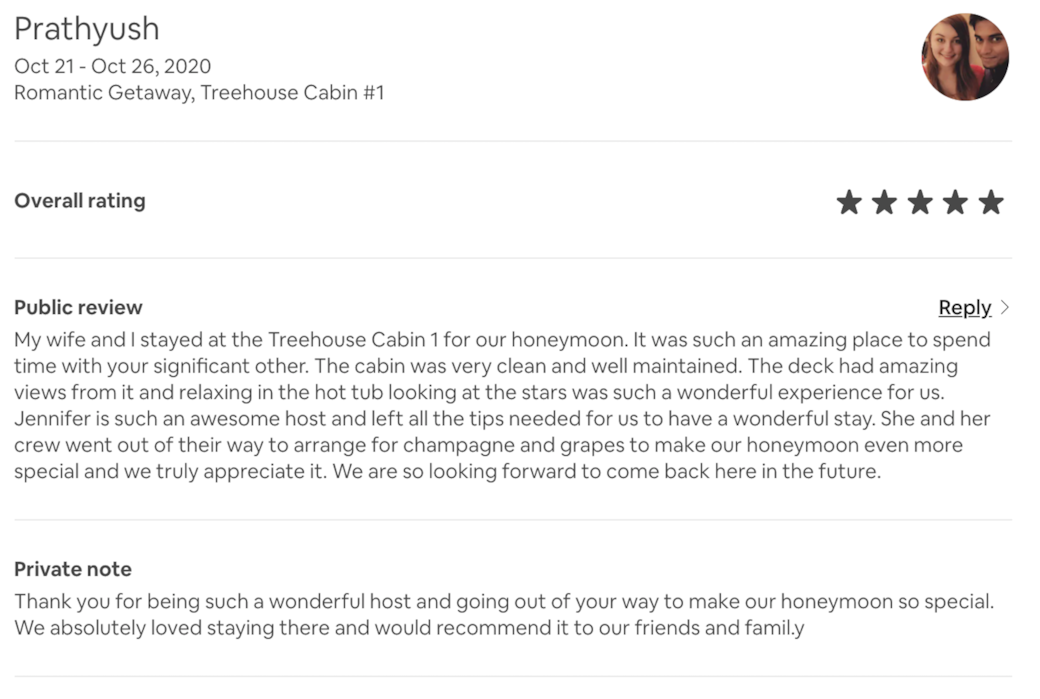
Task: Open the guest profile photo
Action: click(964, 57)
